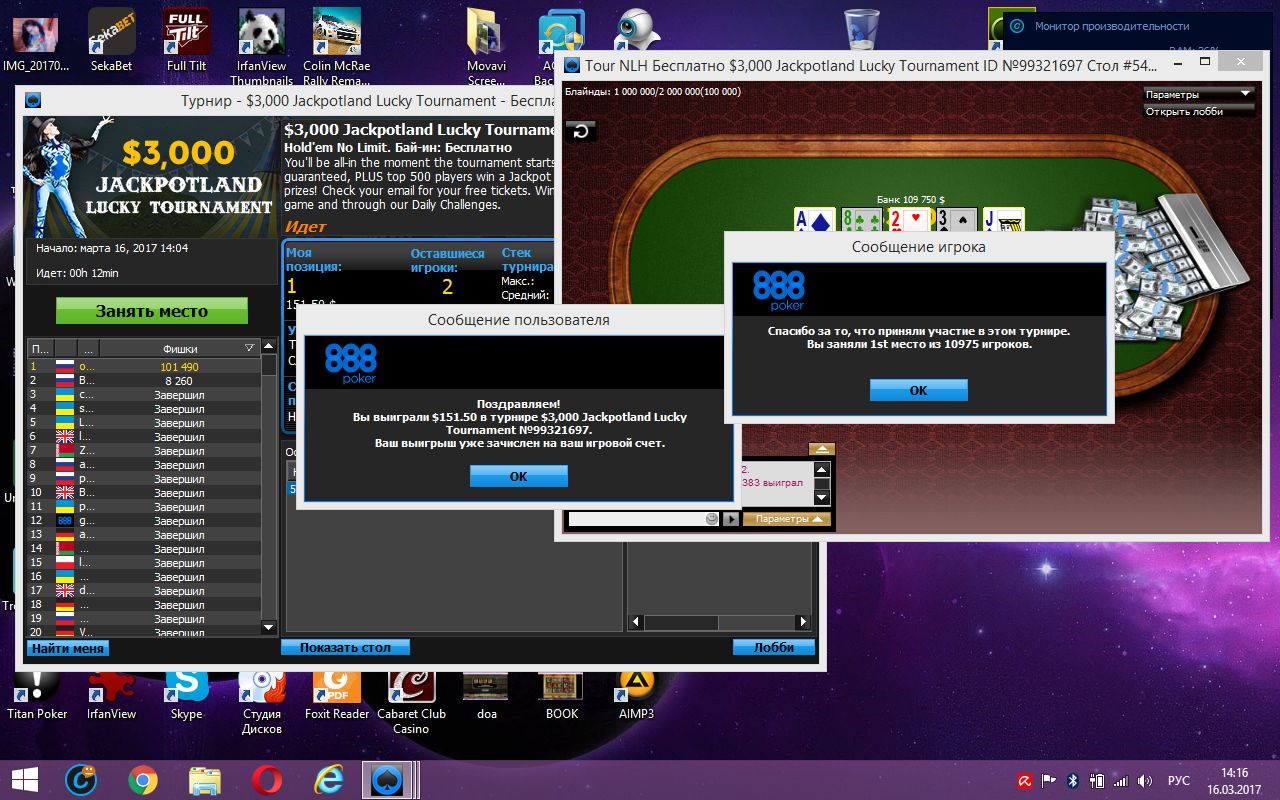Open the doa desktop file
The height and width of the screenshot is (800, 1280).
tap(487, 694)
